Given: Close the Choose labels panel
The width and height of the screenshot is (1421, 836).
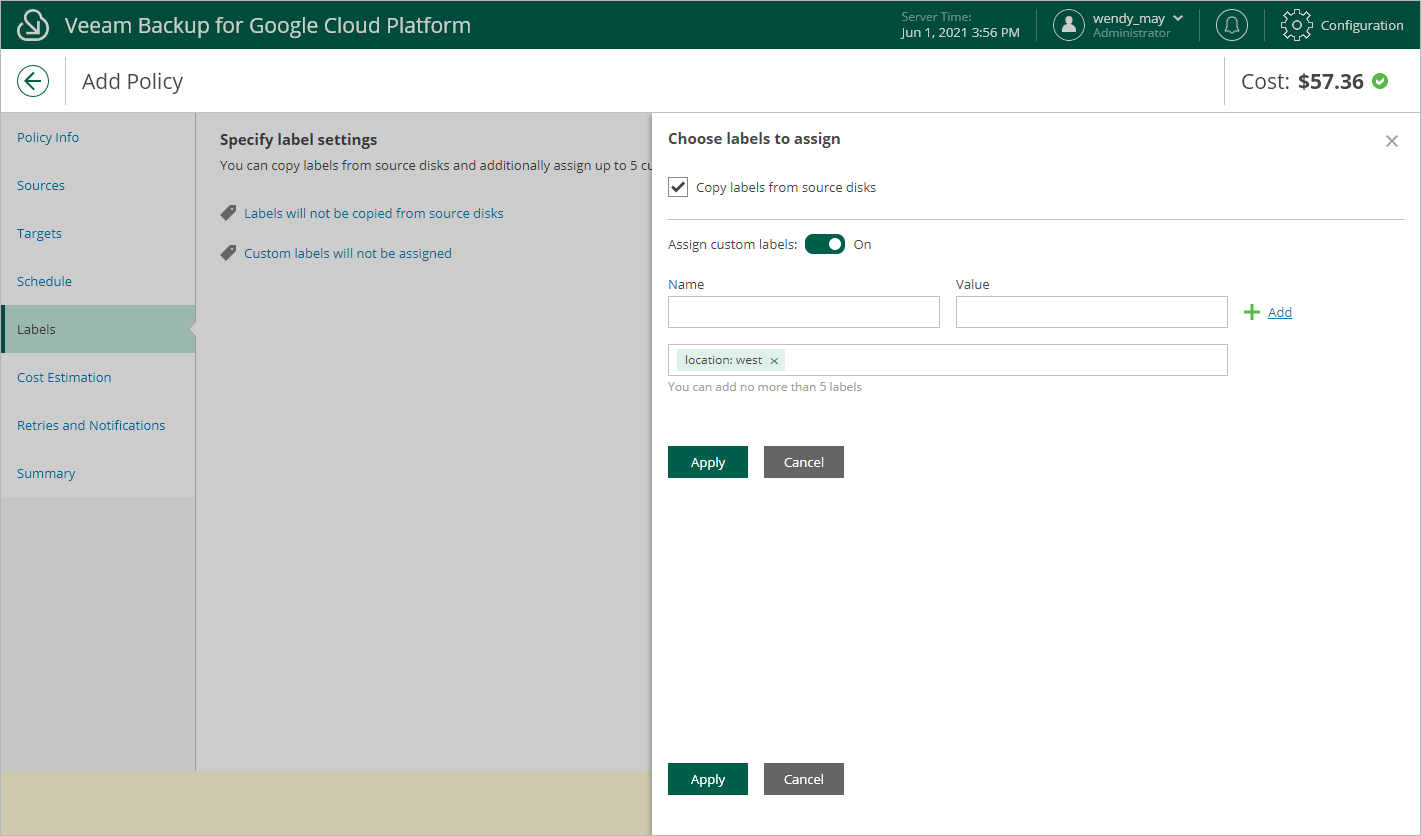Looking at the screenshot, I should (1391, 141).
